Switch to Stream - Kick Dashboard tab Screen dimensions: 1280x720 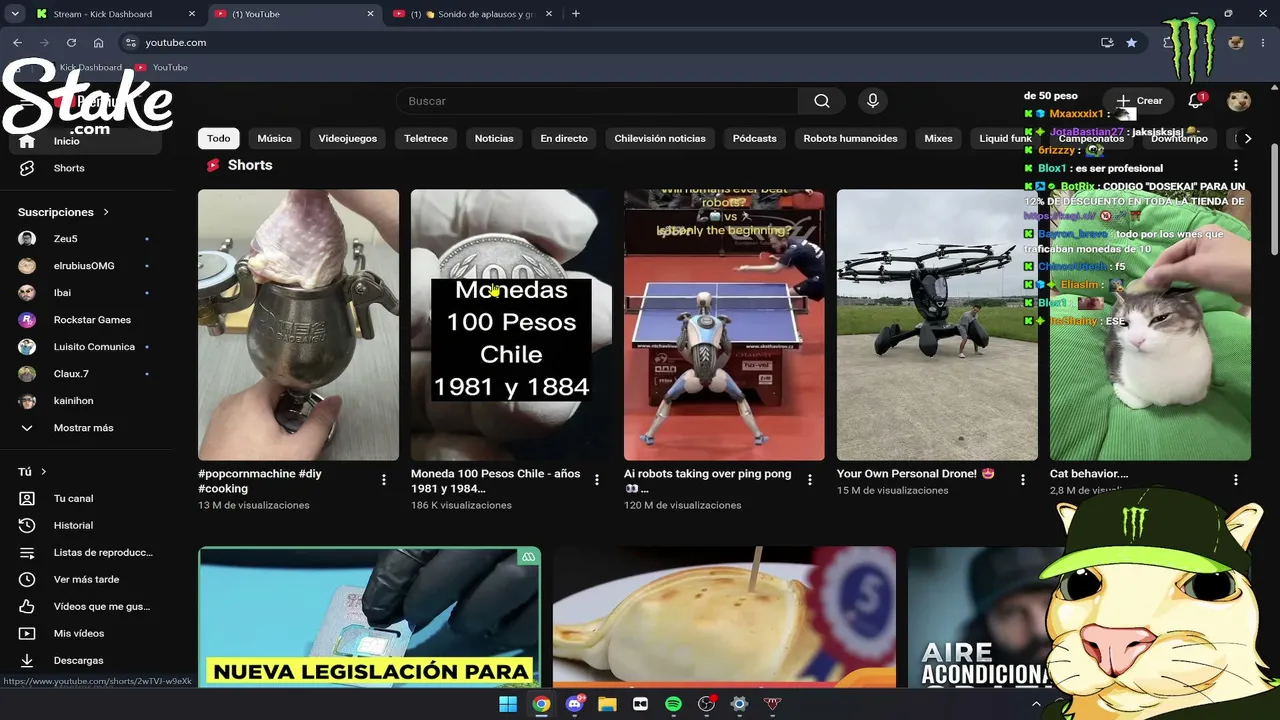[117, 14]
